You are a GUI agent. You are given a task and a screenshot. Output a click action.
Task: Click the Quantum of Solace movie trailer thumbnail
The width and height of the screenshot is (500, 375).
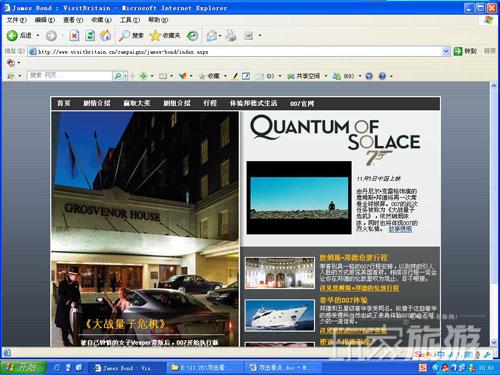tap(299, 198)
